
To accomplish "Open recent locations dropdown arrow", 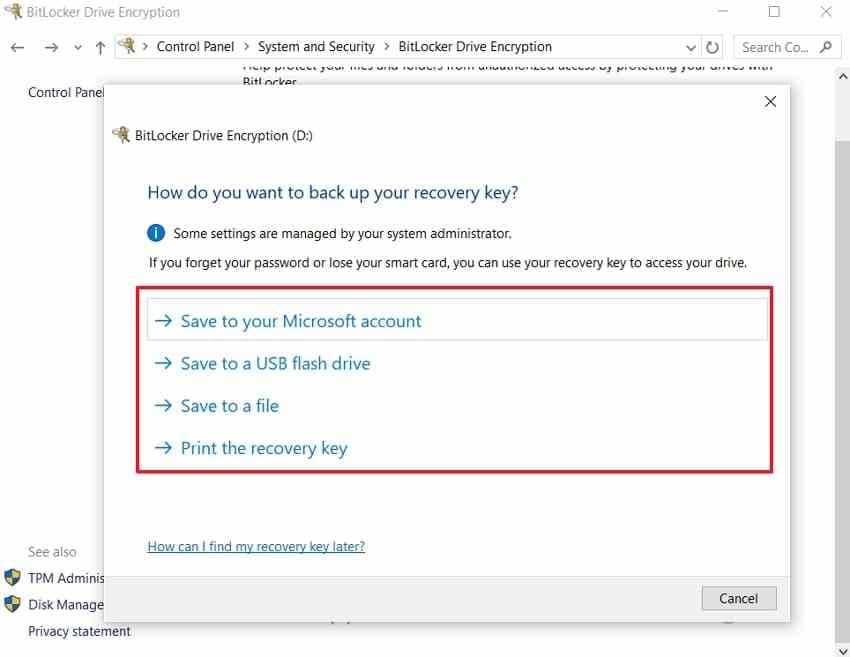I will [78, 48].
